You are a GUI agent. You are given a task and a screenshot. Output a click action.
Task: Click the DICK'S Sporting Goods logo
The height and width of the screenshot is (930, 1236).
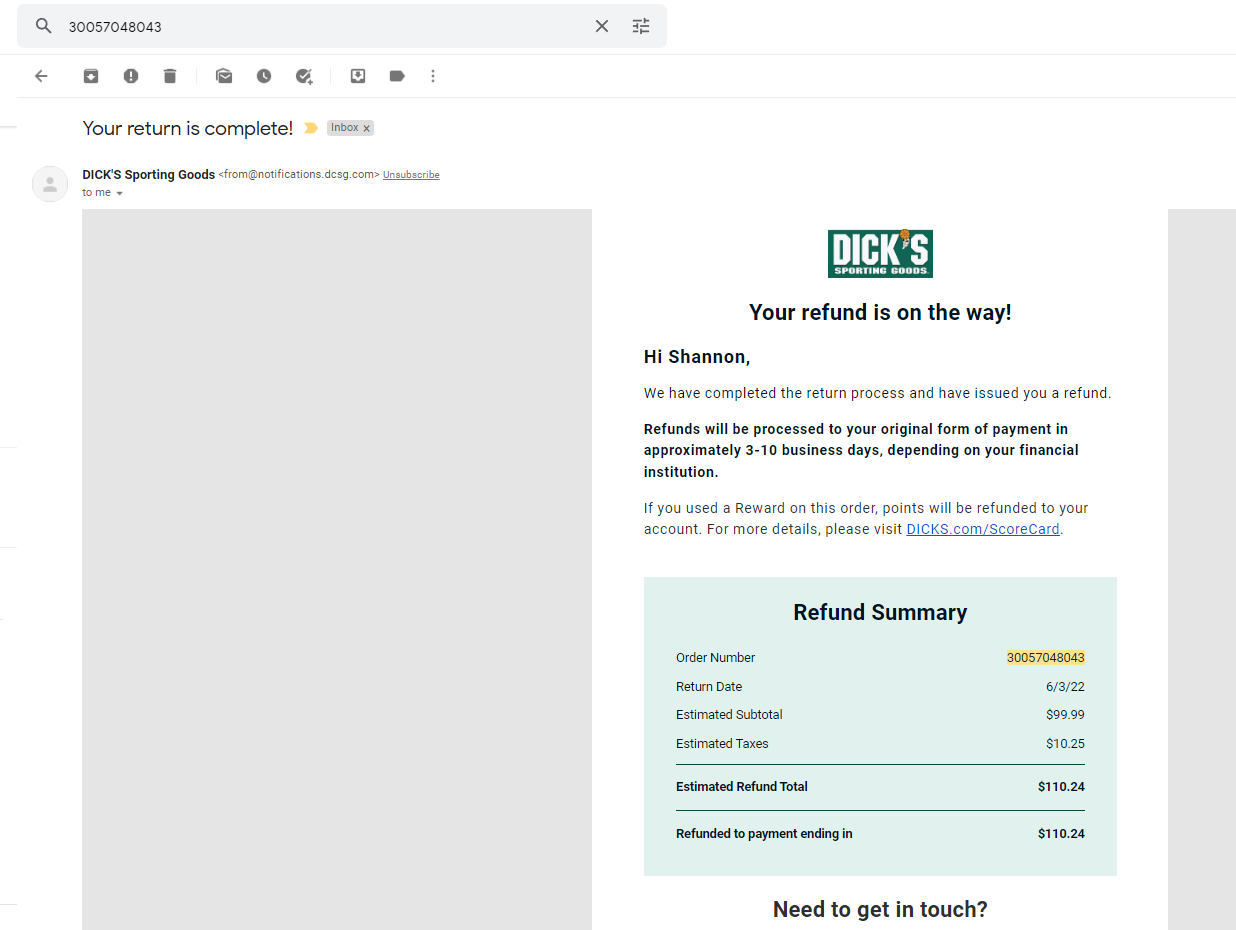880,254
